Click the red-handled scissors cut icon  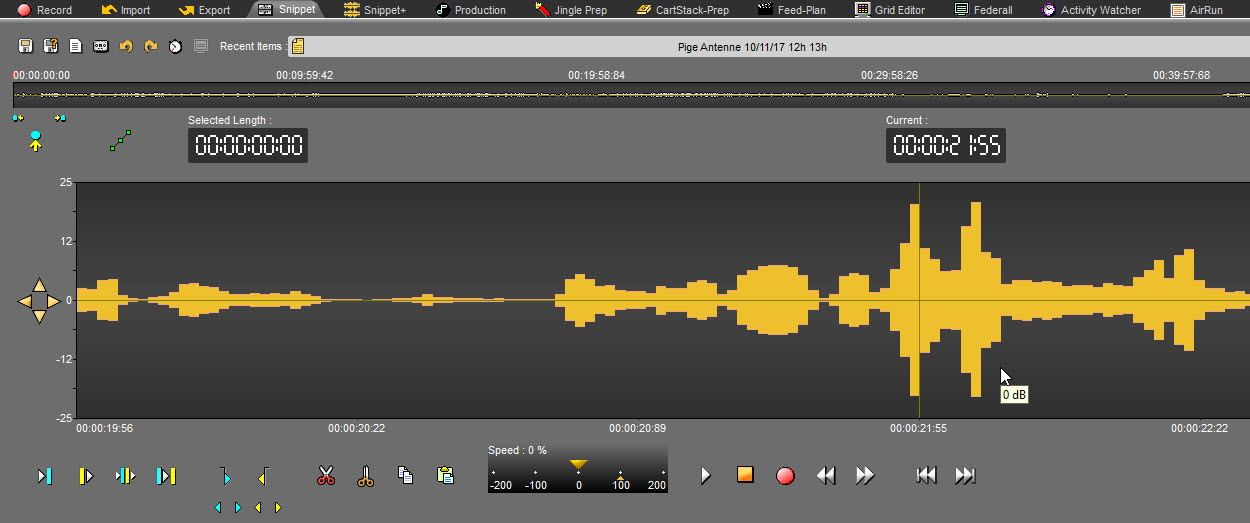[x=326, y=476]
